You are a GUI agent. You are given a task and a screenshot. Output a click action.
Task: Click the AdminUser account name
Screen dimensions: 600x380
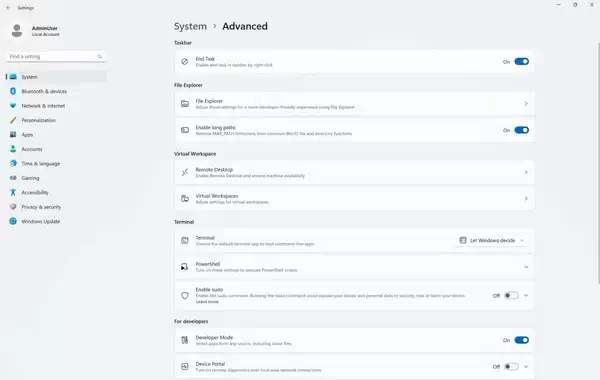(45, 28)
